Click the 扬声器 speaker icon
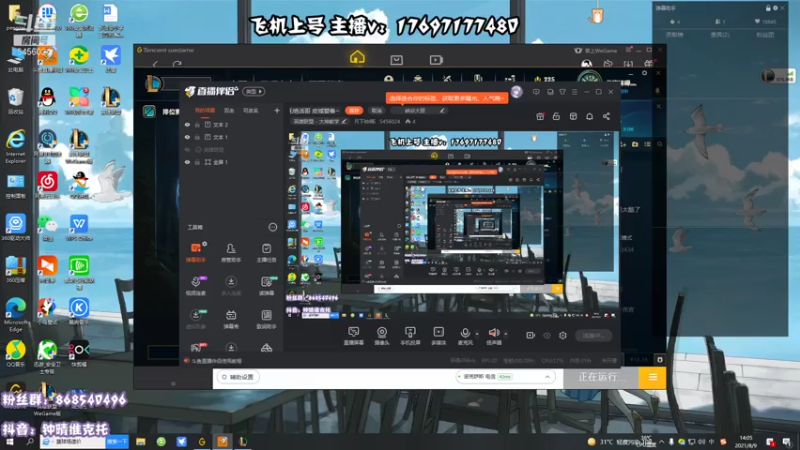This screenshot has width=800, height=450. click(x=493, y=333)
